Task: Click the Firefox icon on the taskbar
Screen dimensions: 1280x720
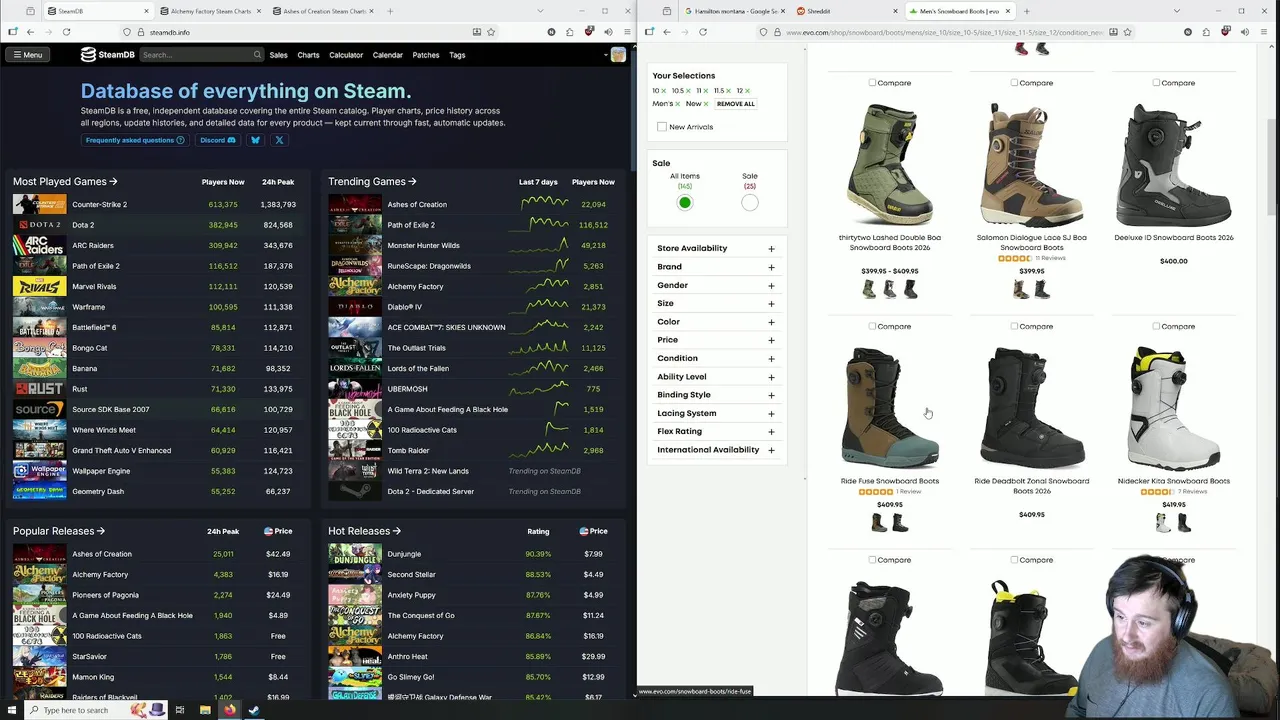Action: click(x=229, y=710)
